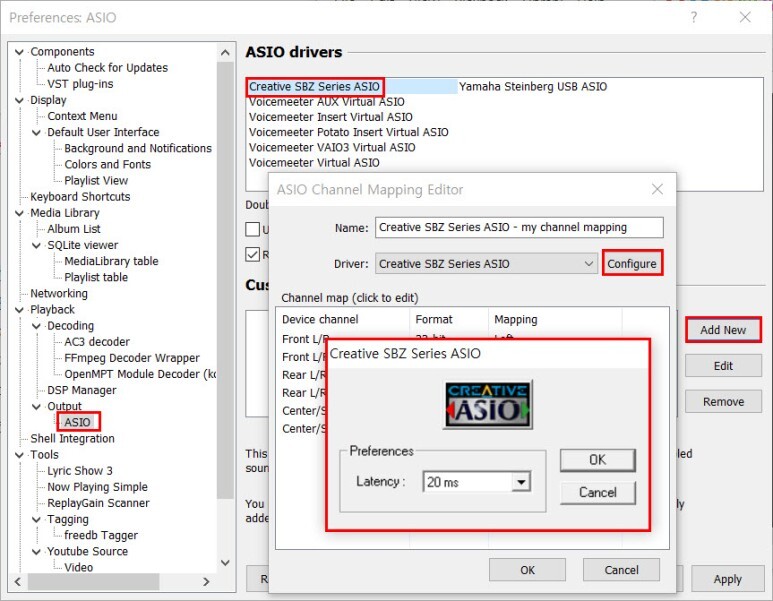Image resolution: width=773 pixels, height=601 pixels.
Task: Select Keyboard Shortcuts page
Action: tap(80, 197)
